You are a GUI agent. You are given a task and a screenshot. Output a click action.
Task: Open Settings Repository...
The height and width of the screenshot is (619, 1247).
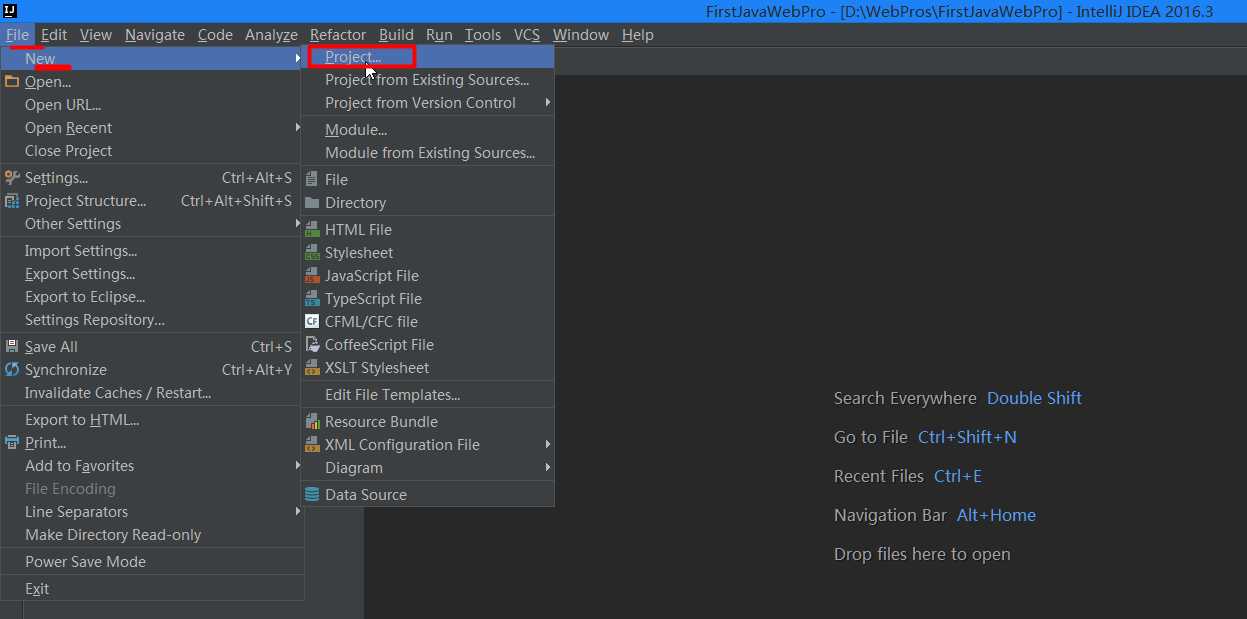151,320
